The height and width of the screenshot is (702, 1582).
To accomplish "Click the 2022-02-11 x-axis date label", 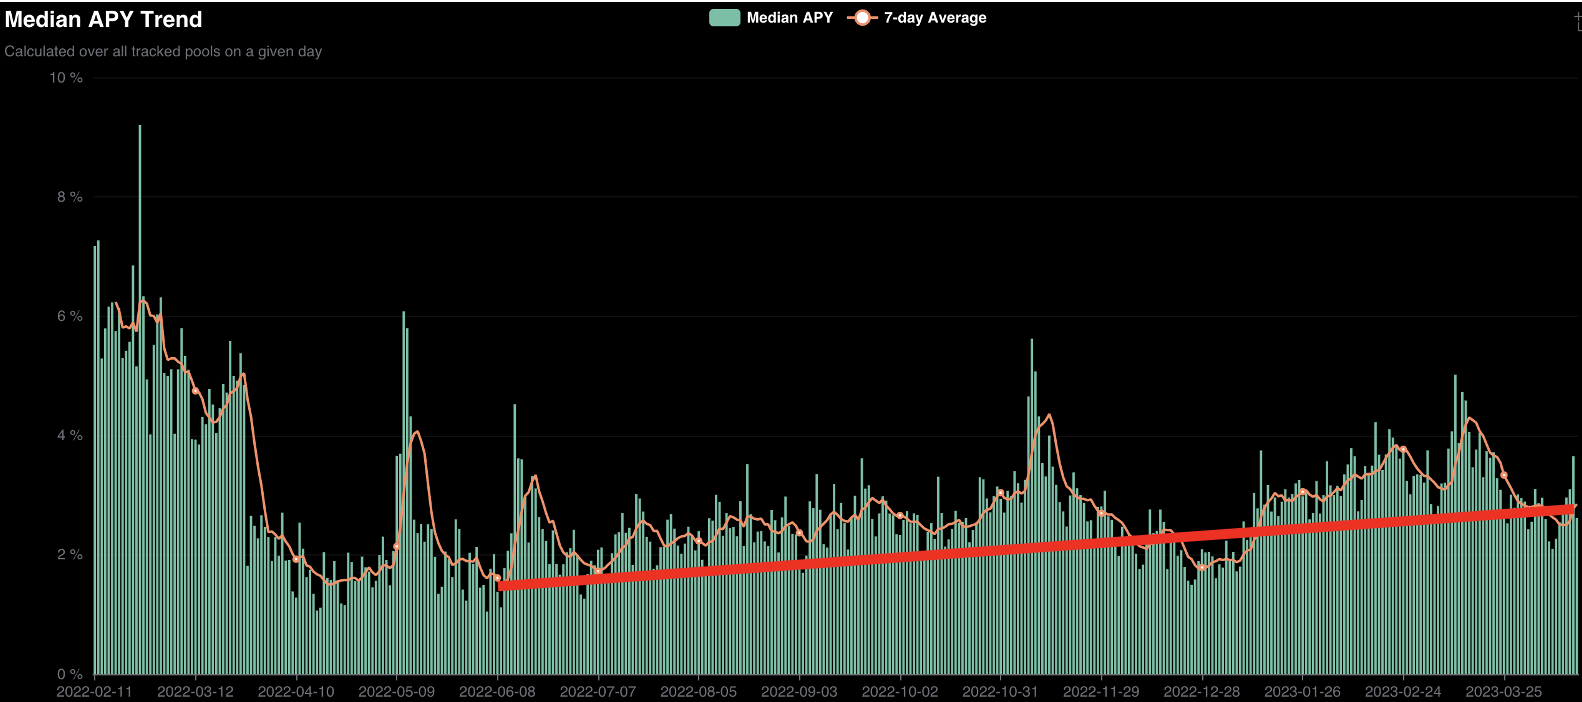I will [x=95, y=691].
